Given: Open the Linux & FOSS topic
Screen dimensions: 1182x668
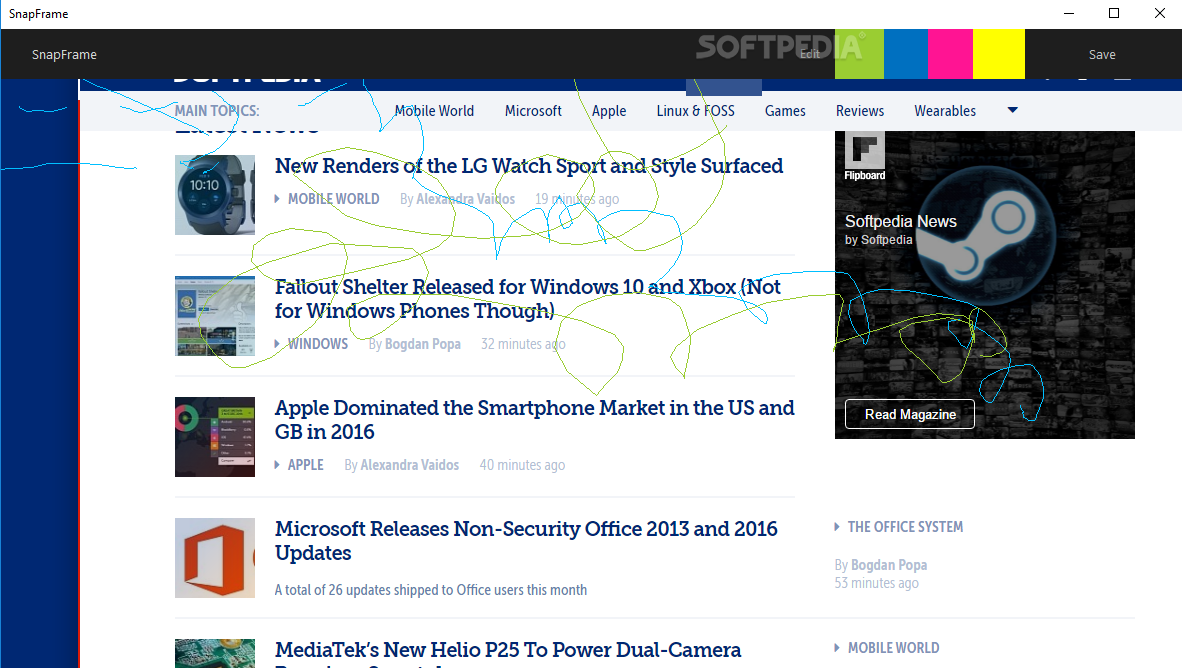Looking at the screenshot, I should (x=695, y=111).
